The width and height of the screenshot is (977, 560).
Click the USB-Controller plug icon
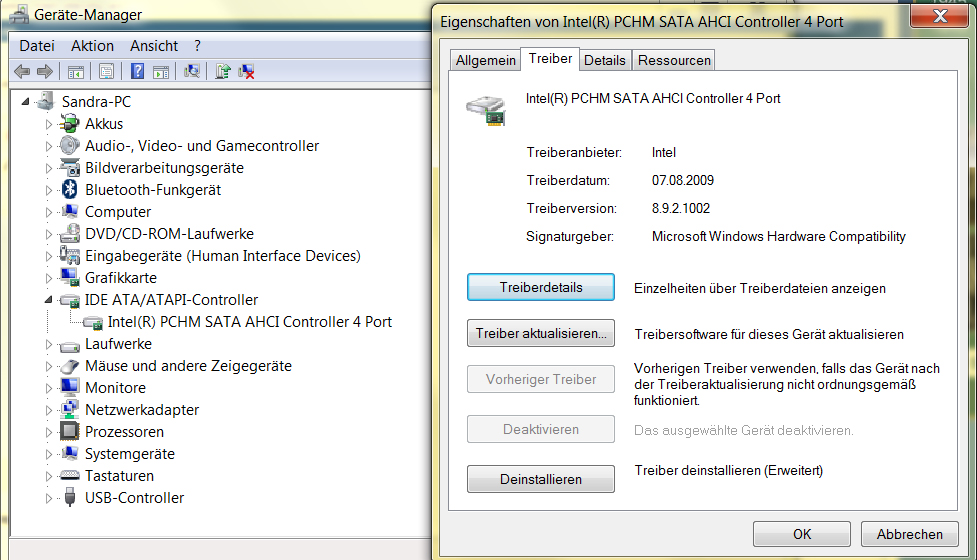(70, 498)
